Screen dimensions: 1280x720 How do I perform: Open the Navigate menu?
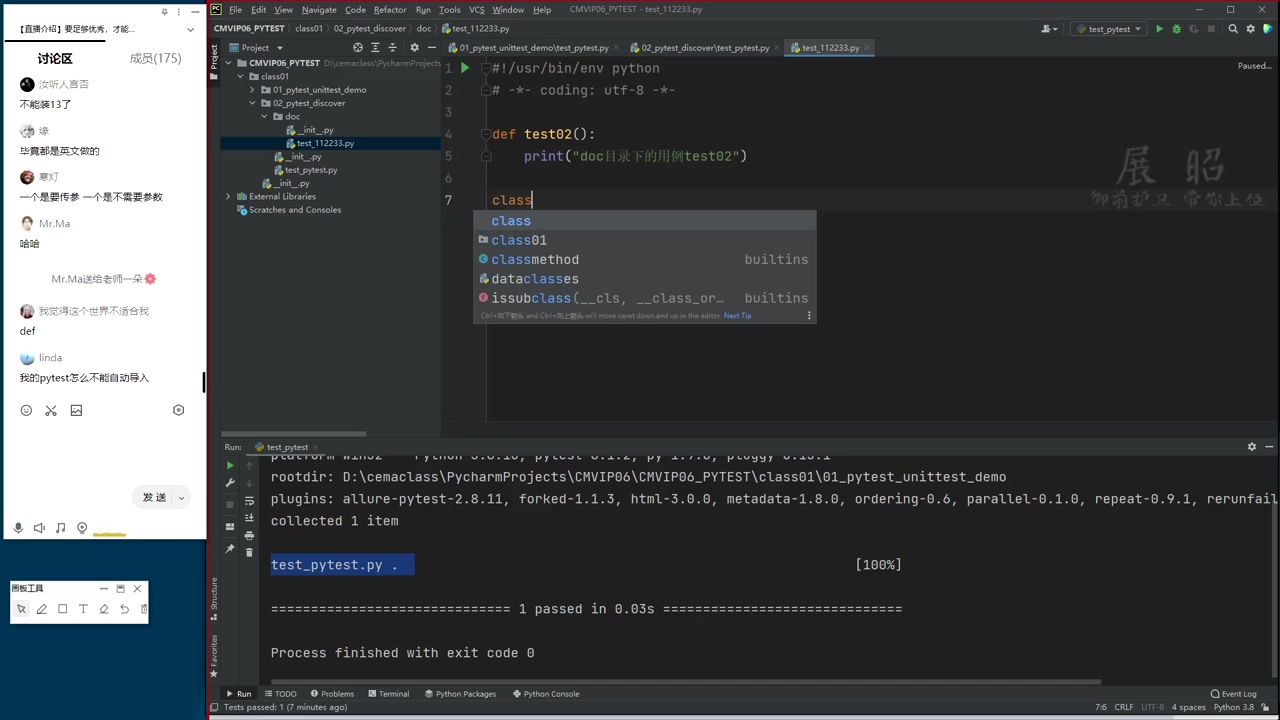[319, 9]
